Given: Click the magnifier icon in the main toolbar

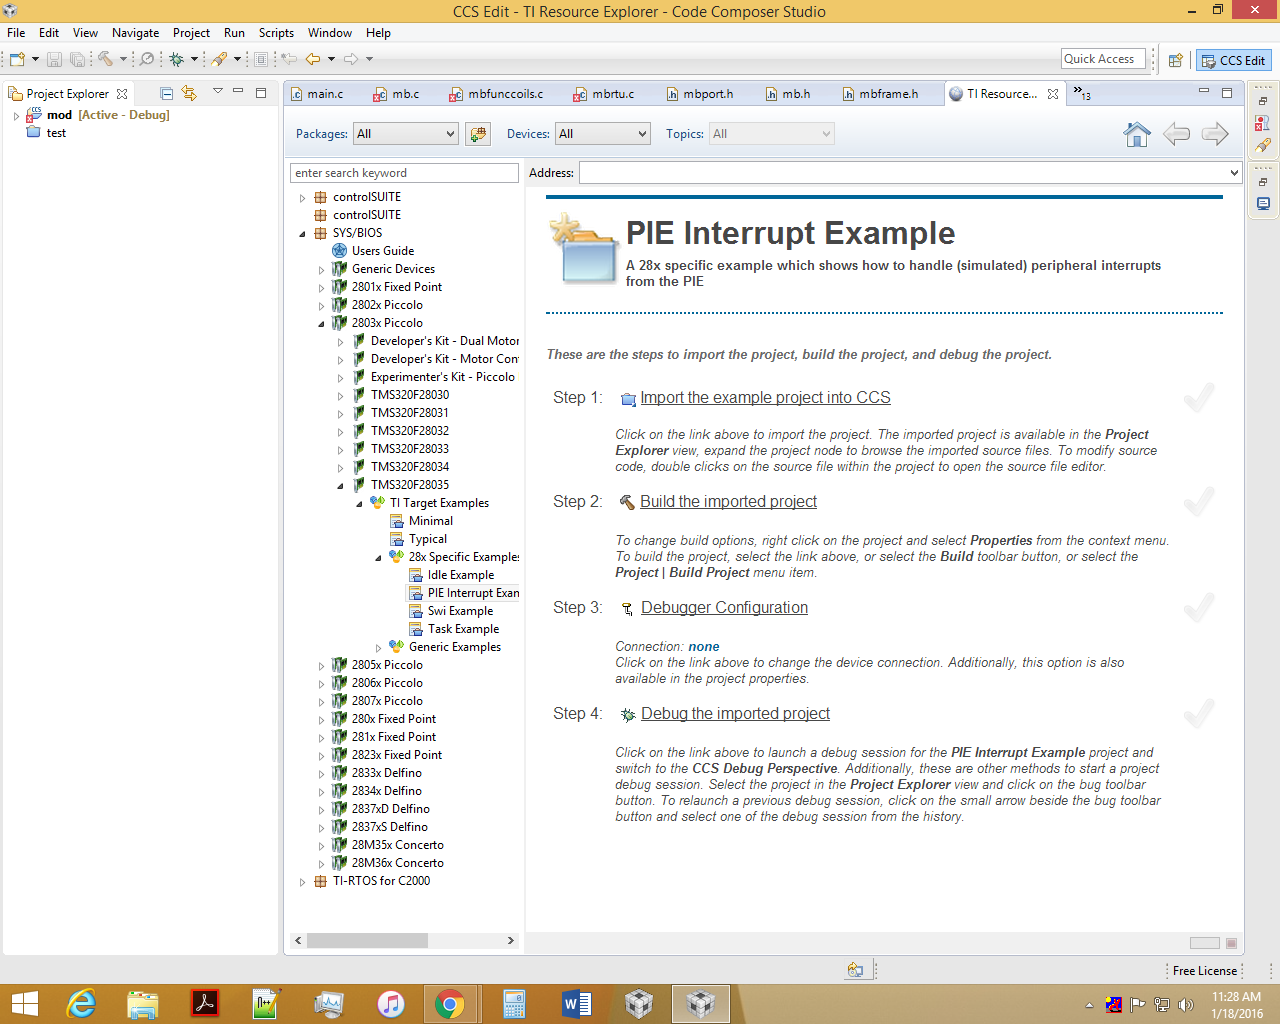Looking at the screenshot, I should click(x=147, y=60).
